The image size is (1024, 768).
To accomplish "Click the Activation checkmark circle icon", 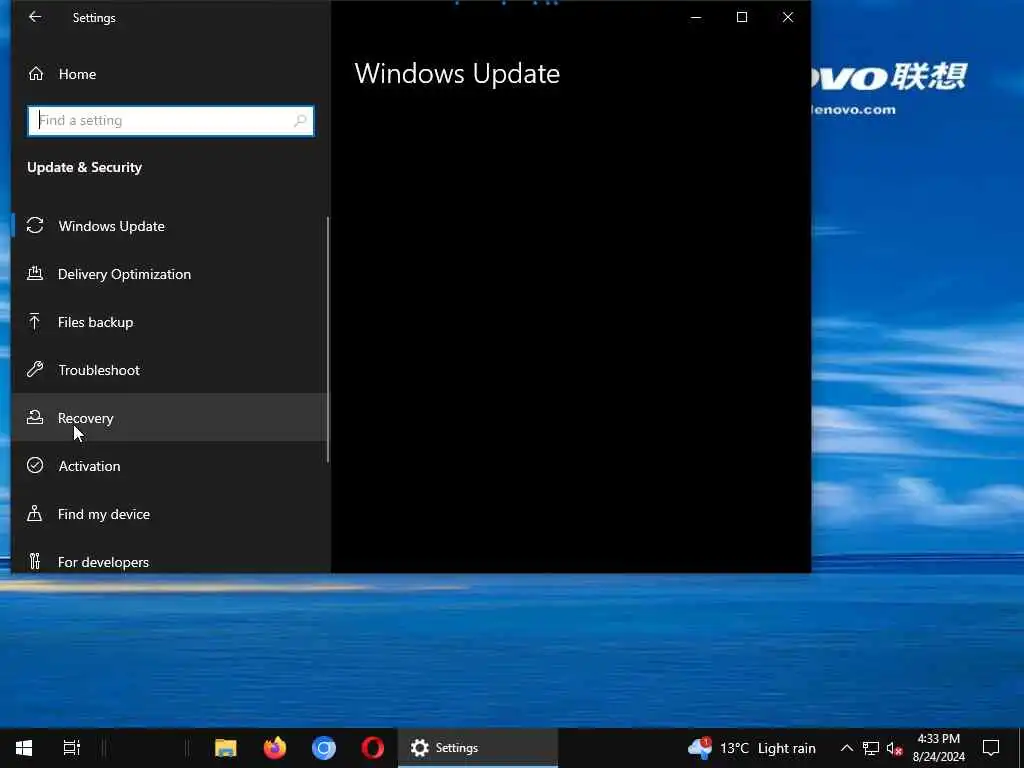I will tap(35, 465).
